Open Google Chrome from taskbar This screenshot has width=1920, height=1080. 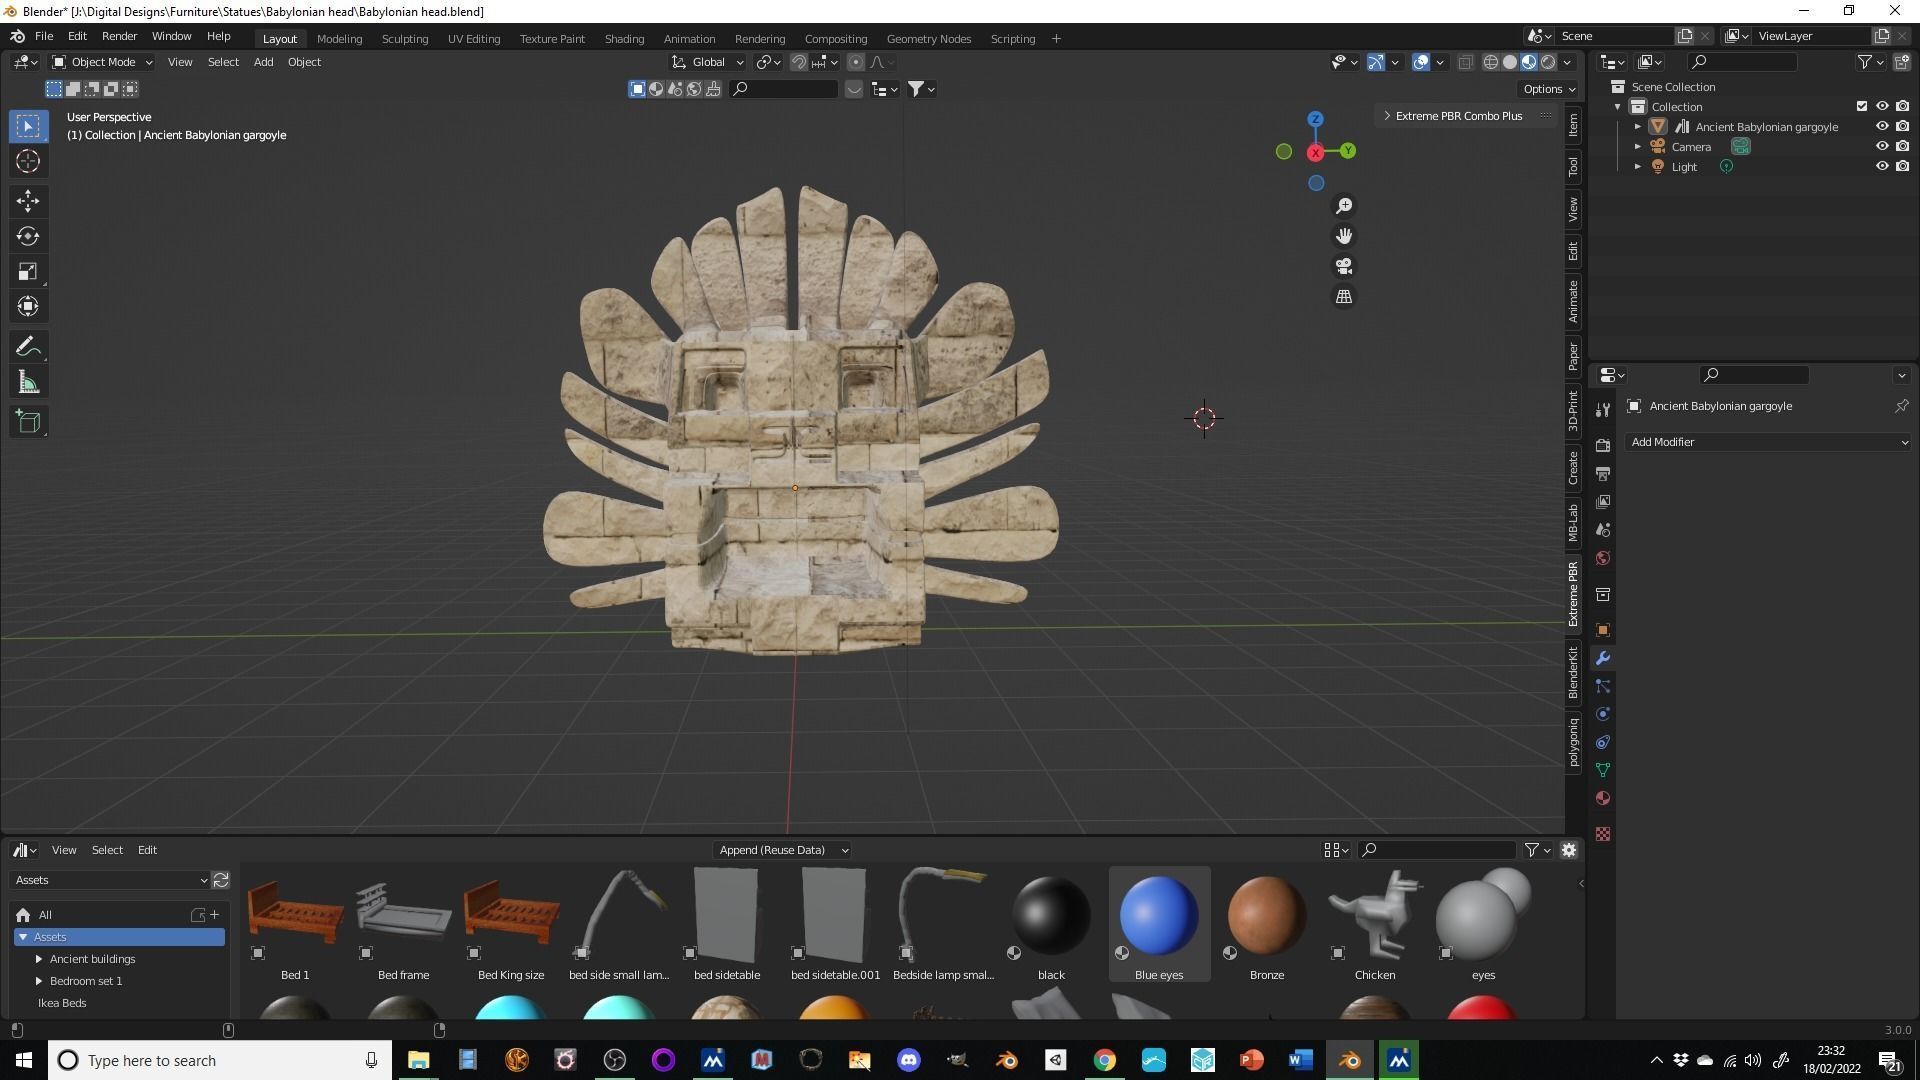(1104, 1060)
